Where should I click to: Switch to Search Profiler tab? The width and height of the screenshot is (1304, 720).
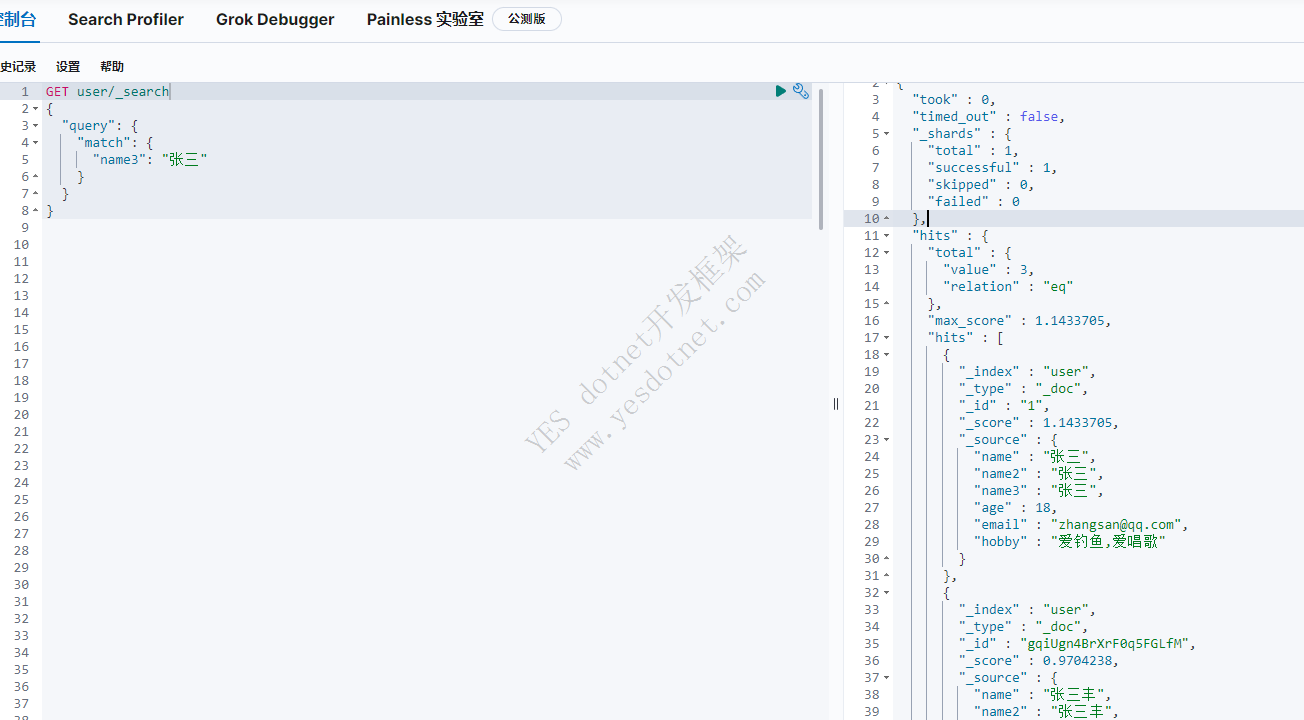click(126, 19)
